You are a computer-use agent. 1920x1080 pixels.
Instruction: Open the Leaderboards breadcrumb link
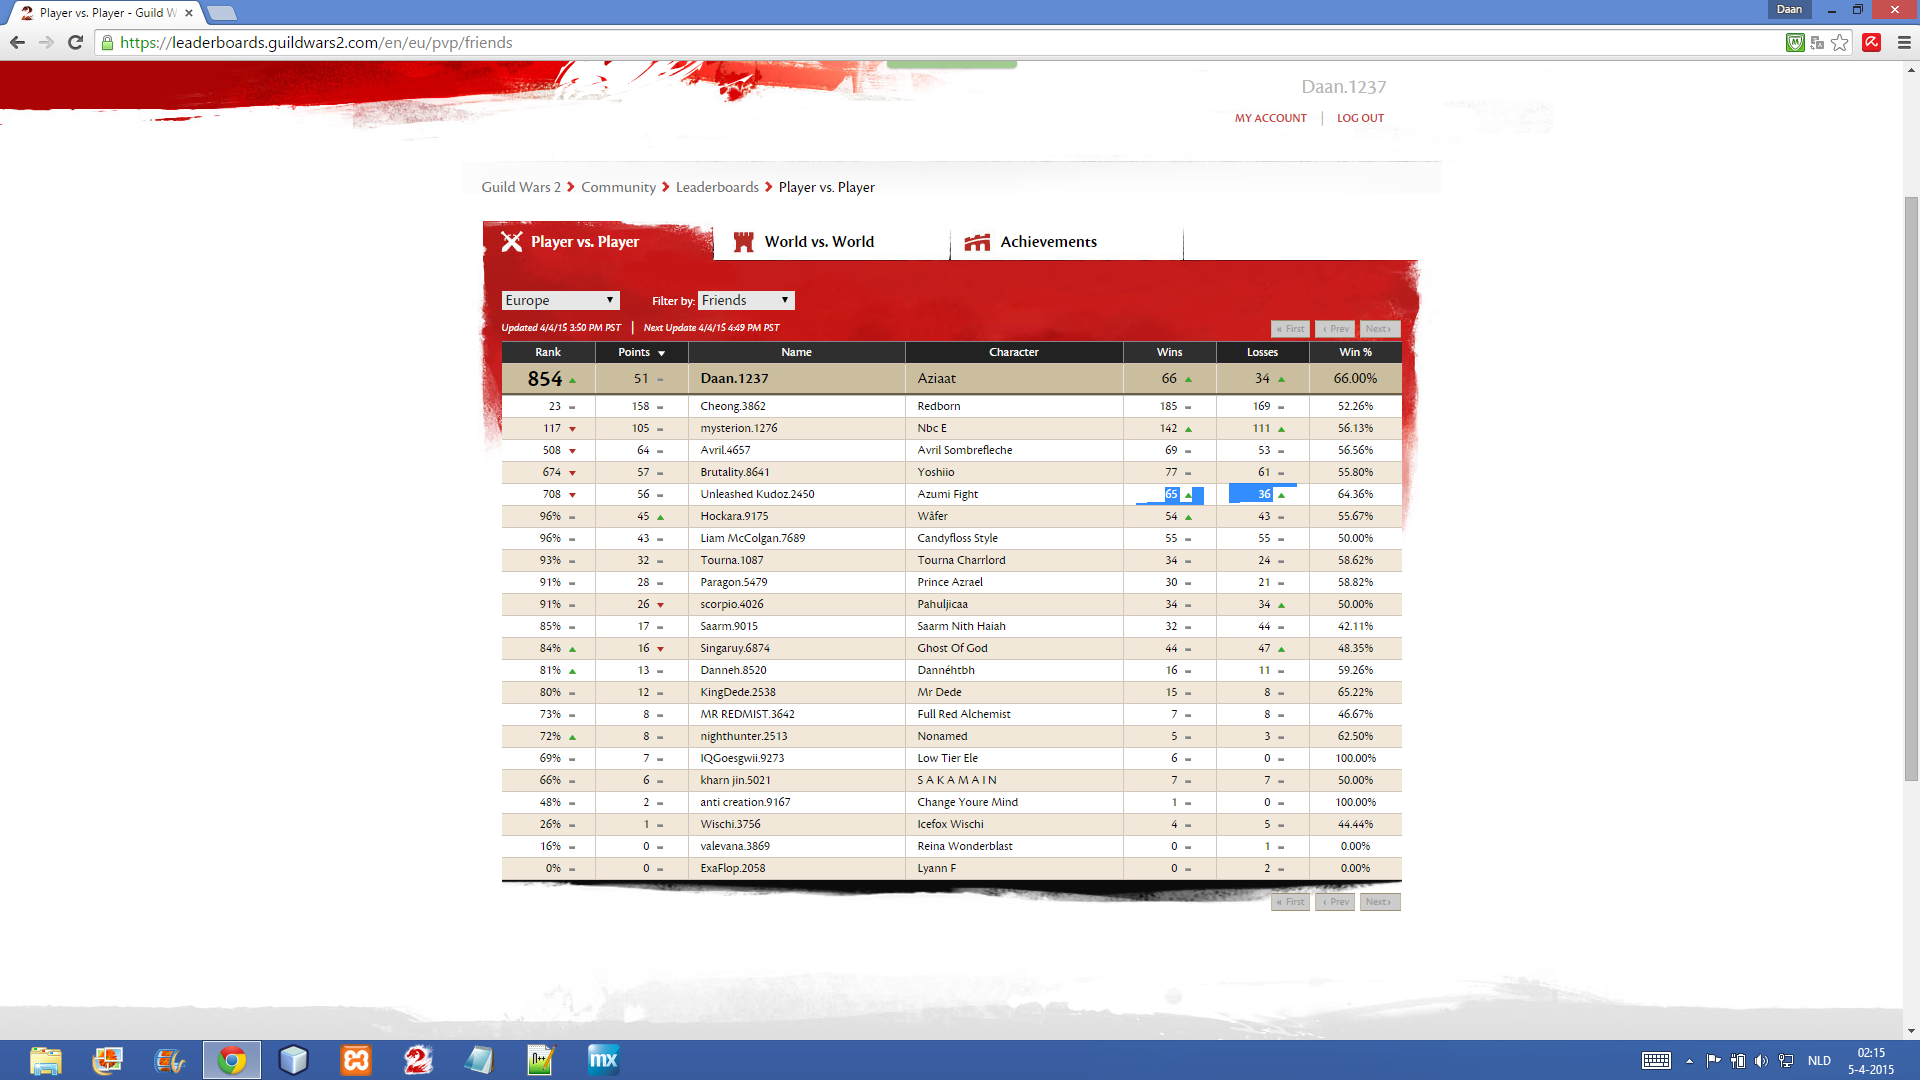(717, 187)
